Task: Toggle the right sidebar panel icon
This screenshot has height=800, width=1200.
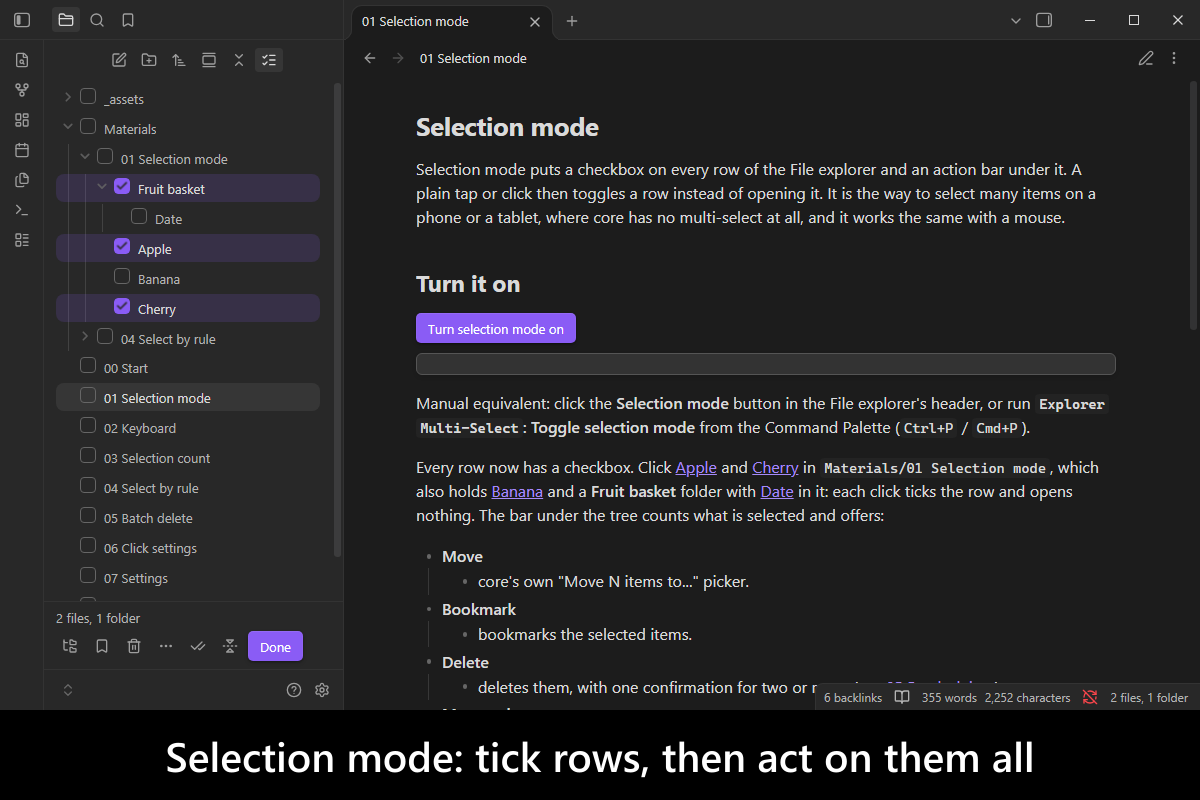Action: tap(1044, 20)
